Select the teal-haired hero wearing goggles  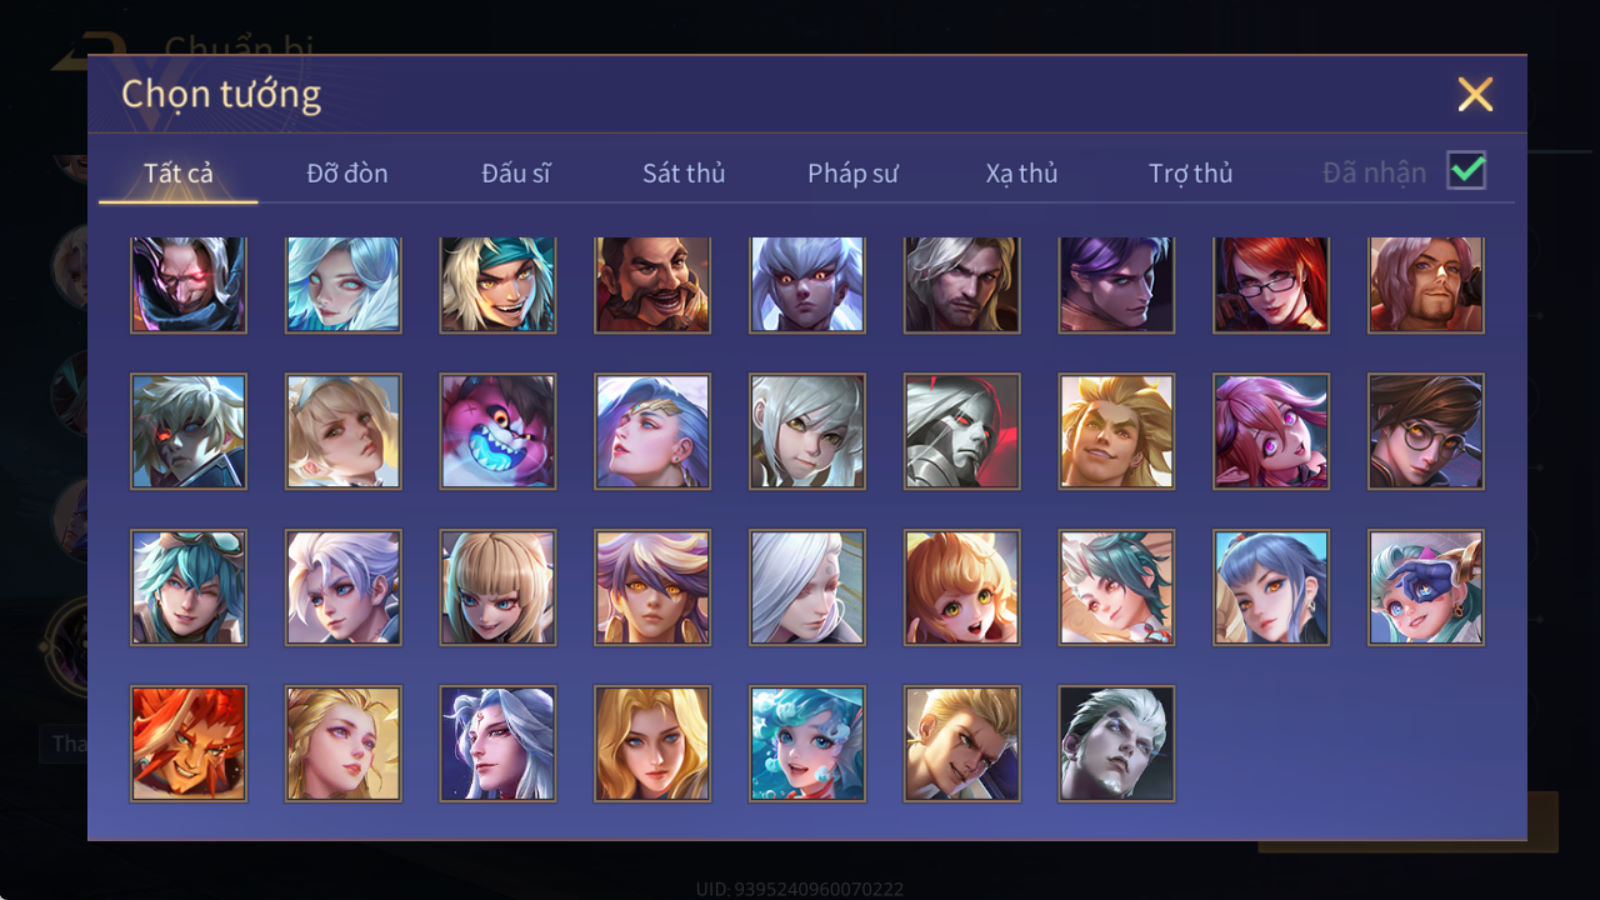[188, 587]
